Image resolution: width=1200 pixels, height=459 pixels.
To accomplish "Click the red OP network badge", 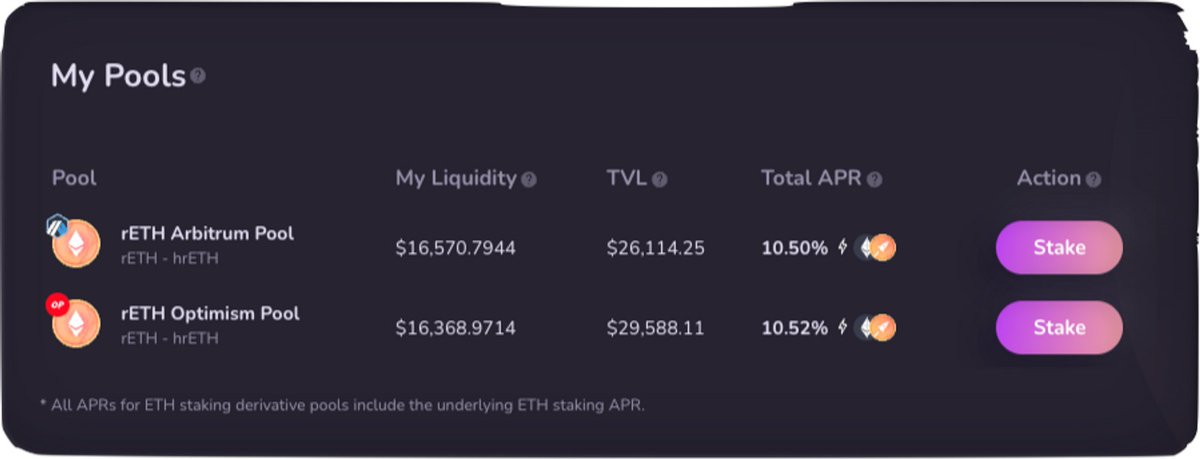I will [x=56, y=305].
